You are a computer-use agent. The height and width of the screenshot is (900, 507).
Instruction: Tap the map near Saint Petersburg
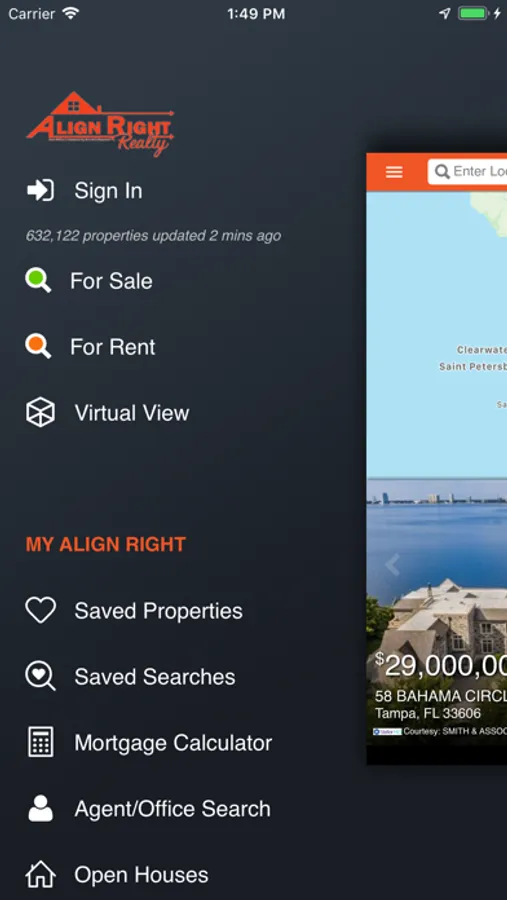click(x=473, y=366)
